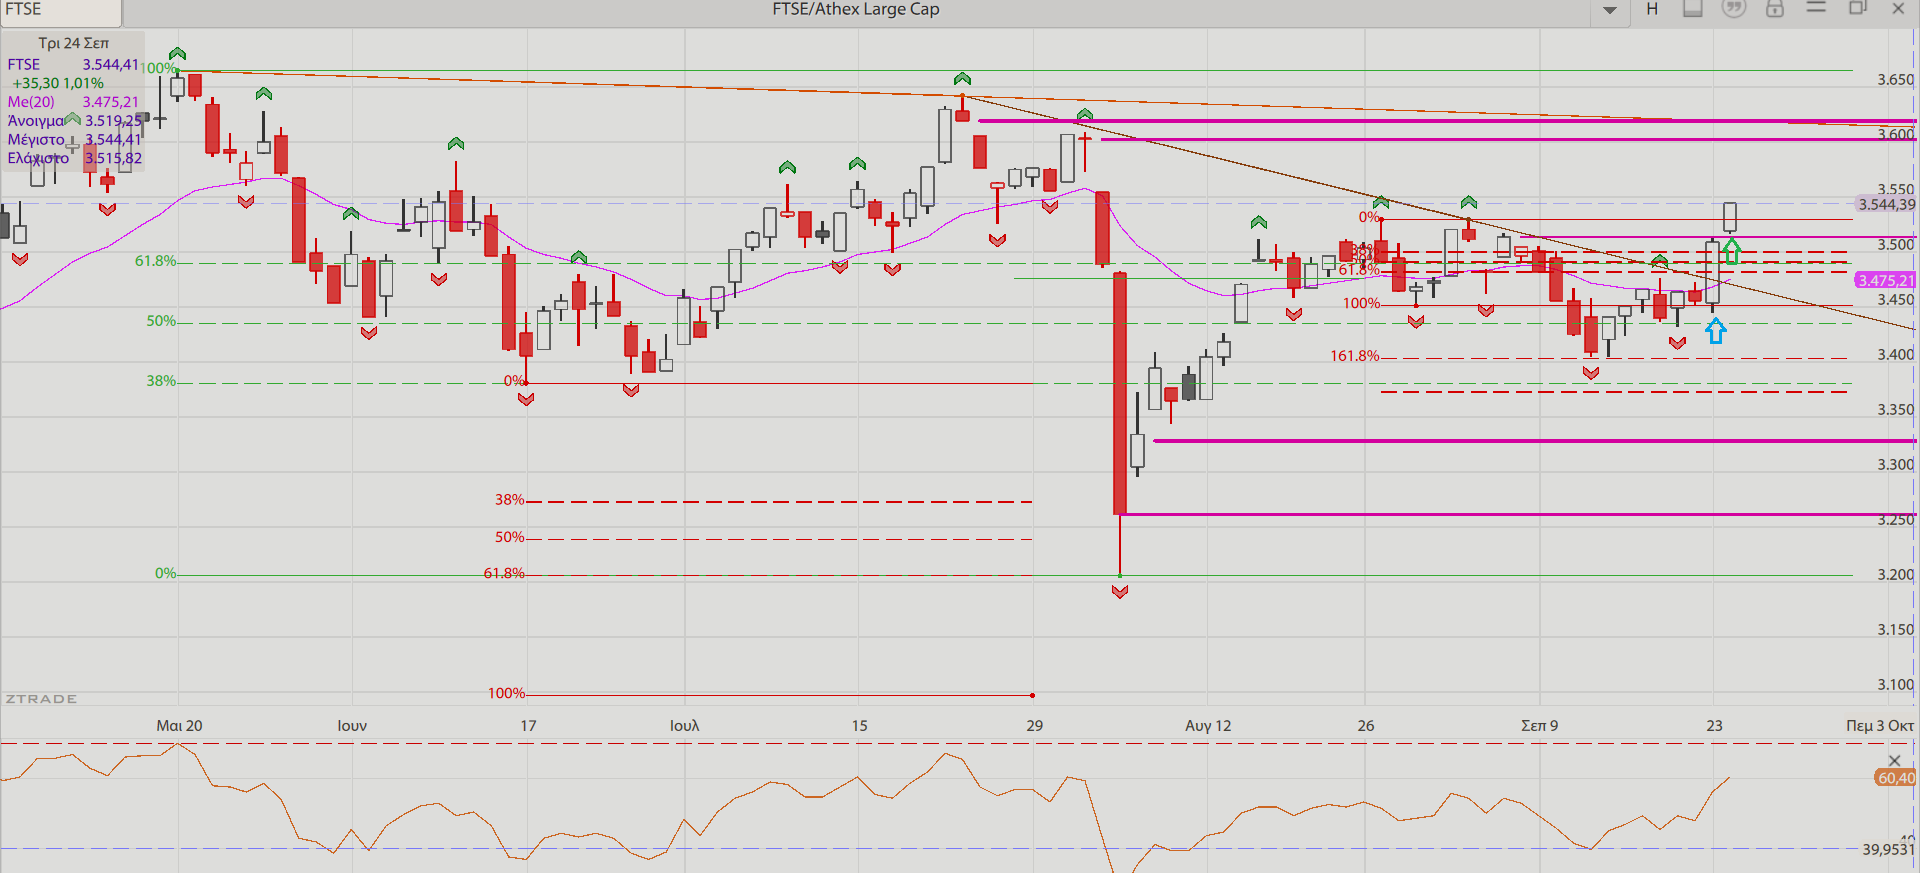Image resolution: width=1920 pixels, height=873 pixels.
Task: Click the detach window icon
Action: [x=1858, y=8]
